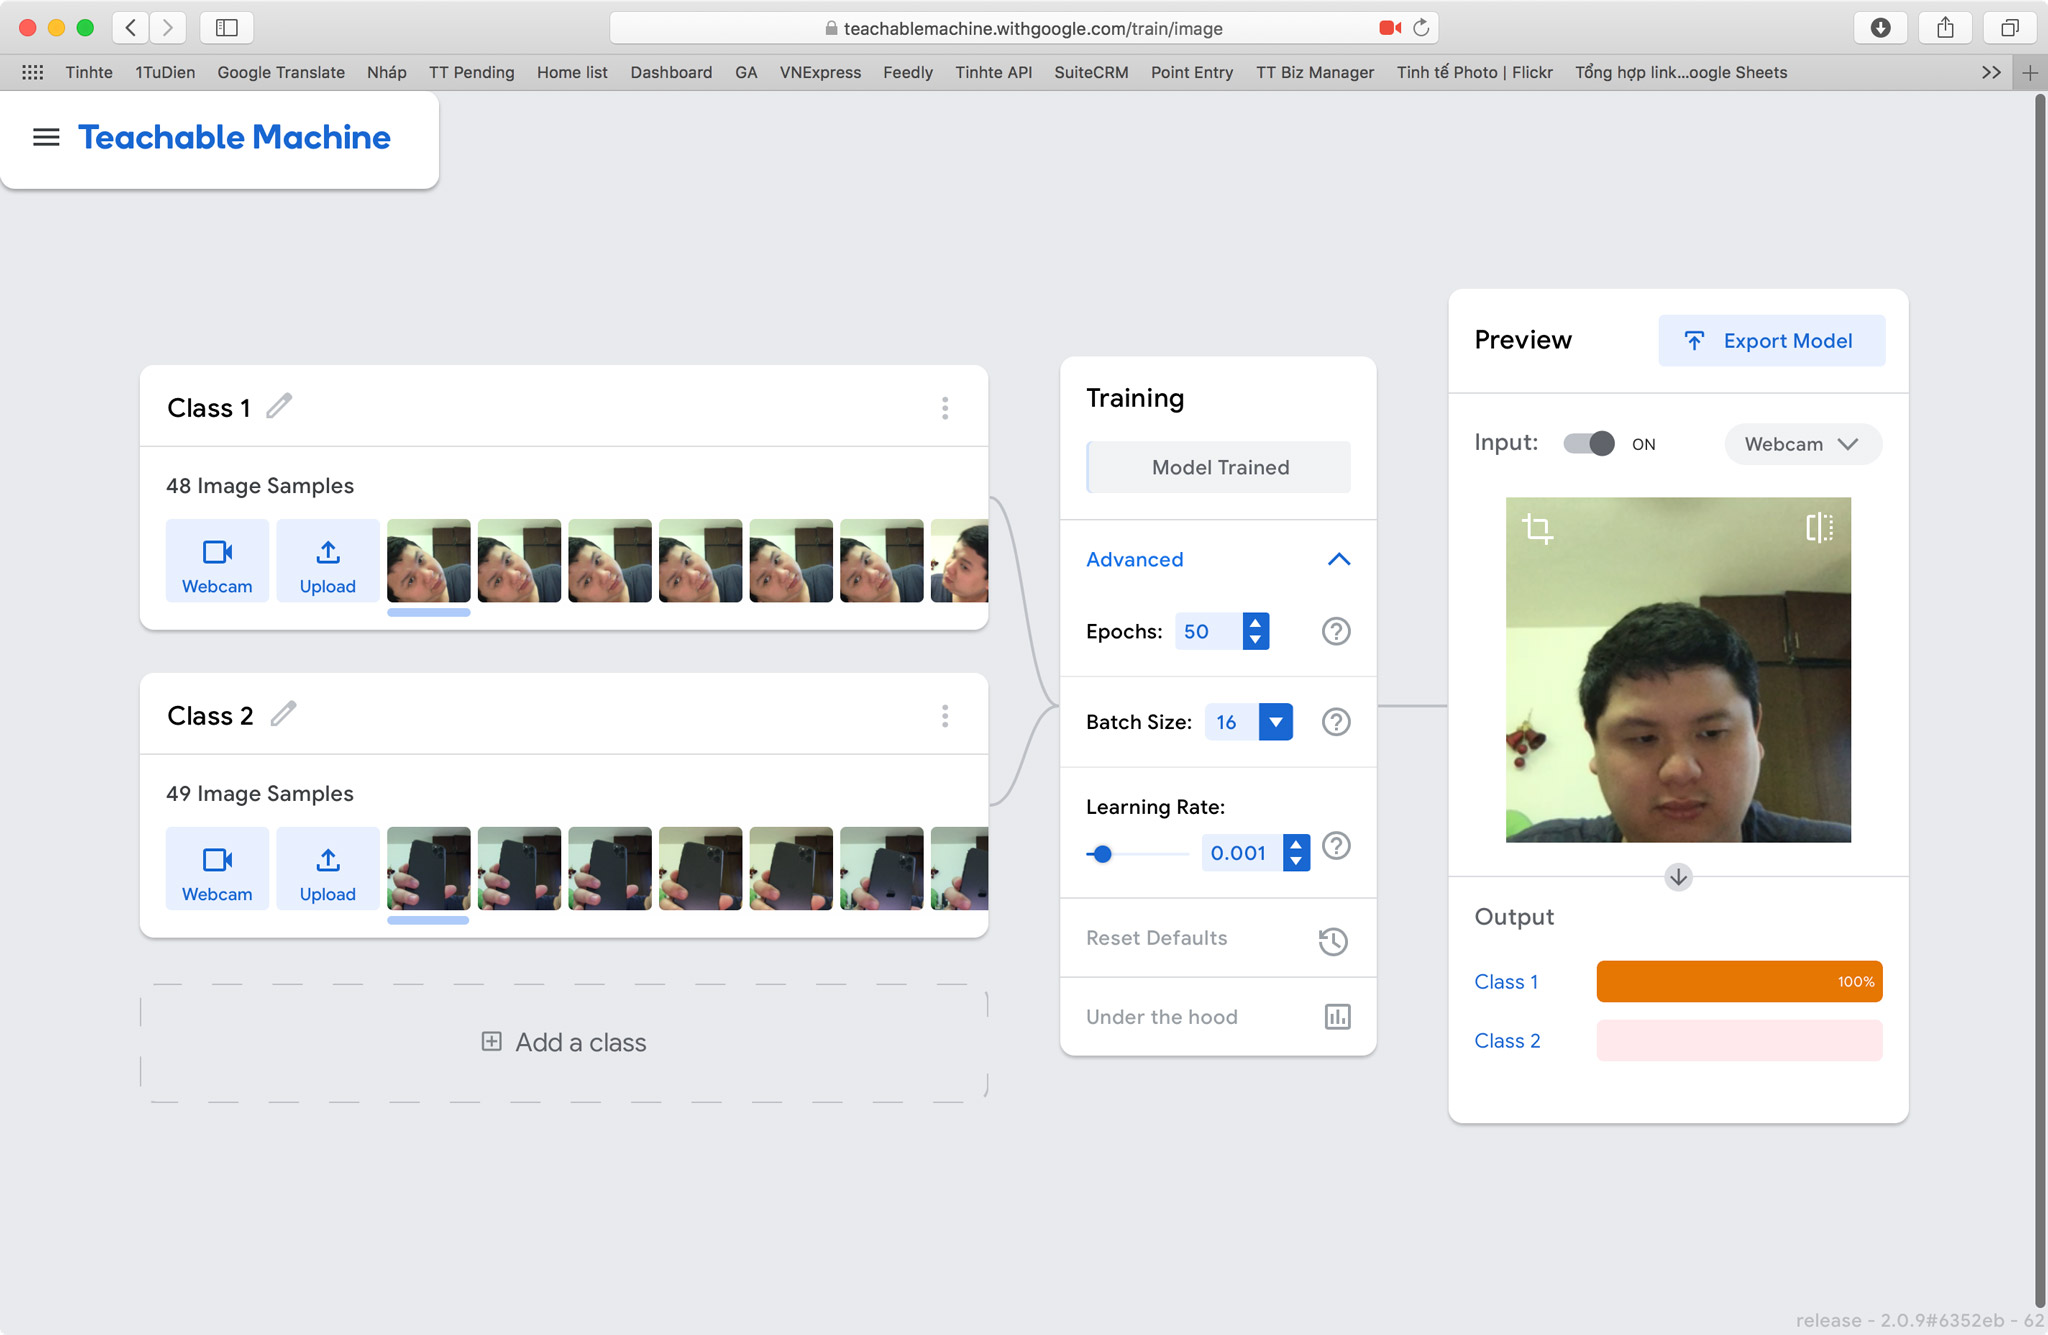Adjust the Epochs stepper arrows

pyautogui.click(x=1256, y=631)
